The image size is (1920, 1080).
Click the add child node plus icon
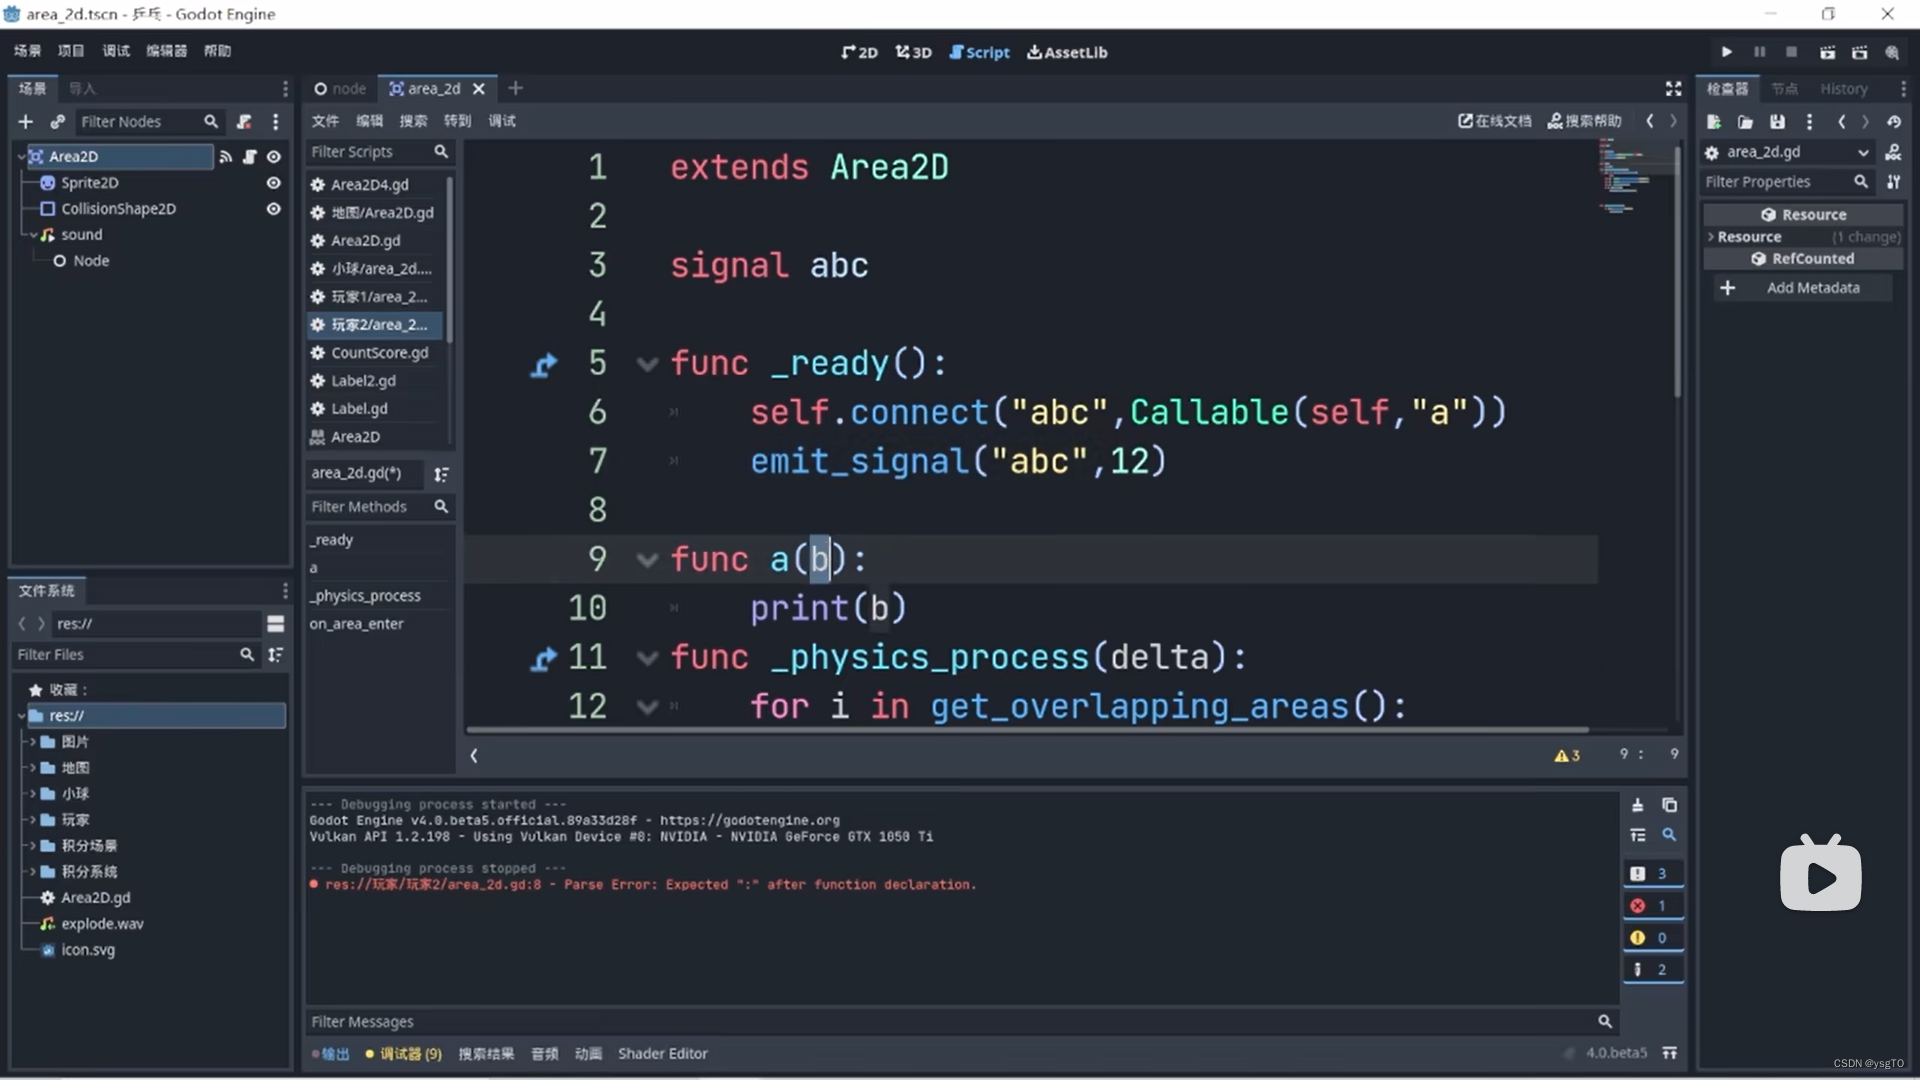click(26, 122)
